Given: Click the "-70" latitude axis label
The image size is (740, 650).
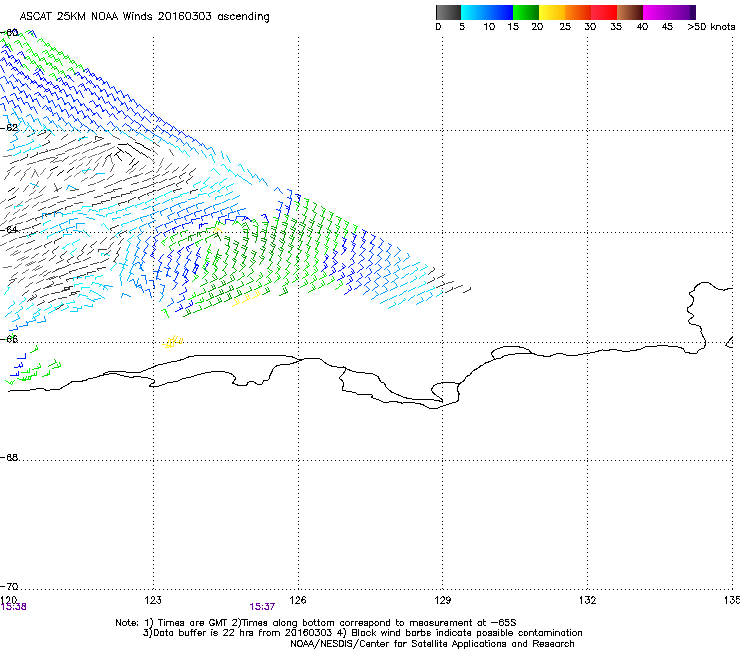Looking at the screenshot, I should [9, 586].
